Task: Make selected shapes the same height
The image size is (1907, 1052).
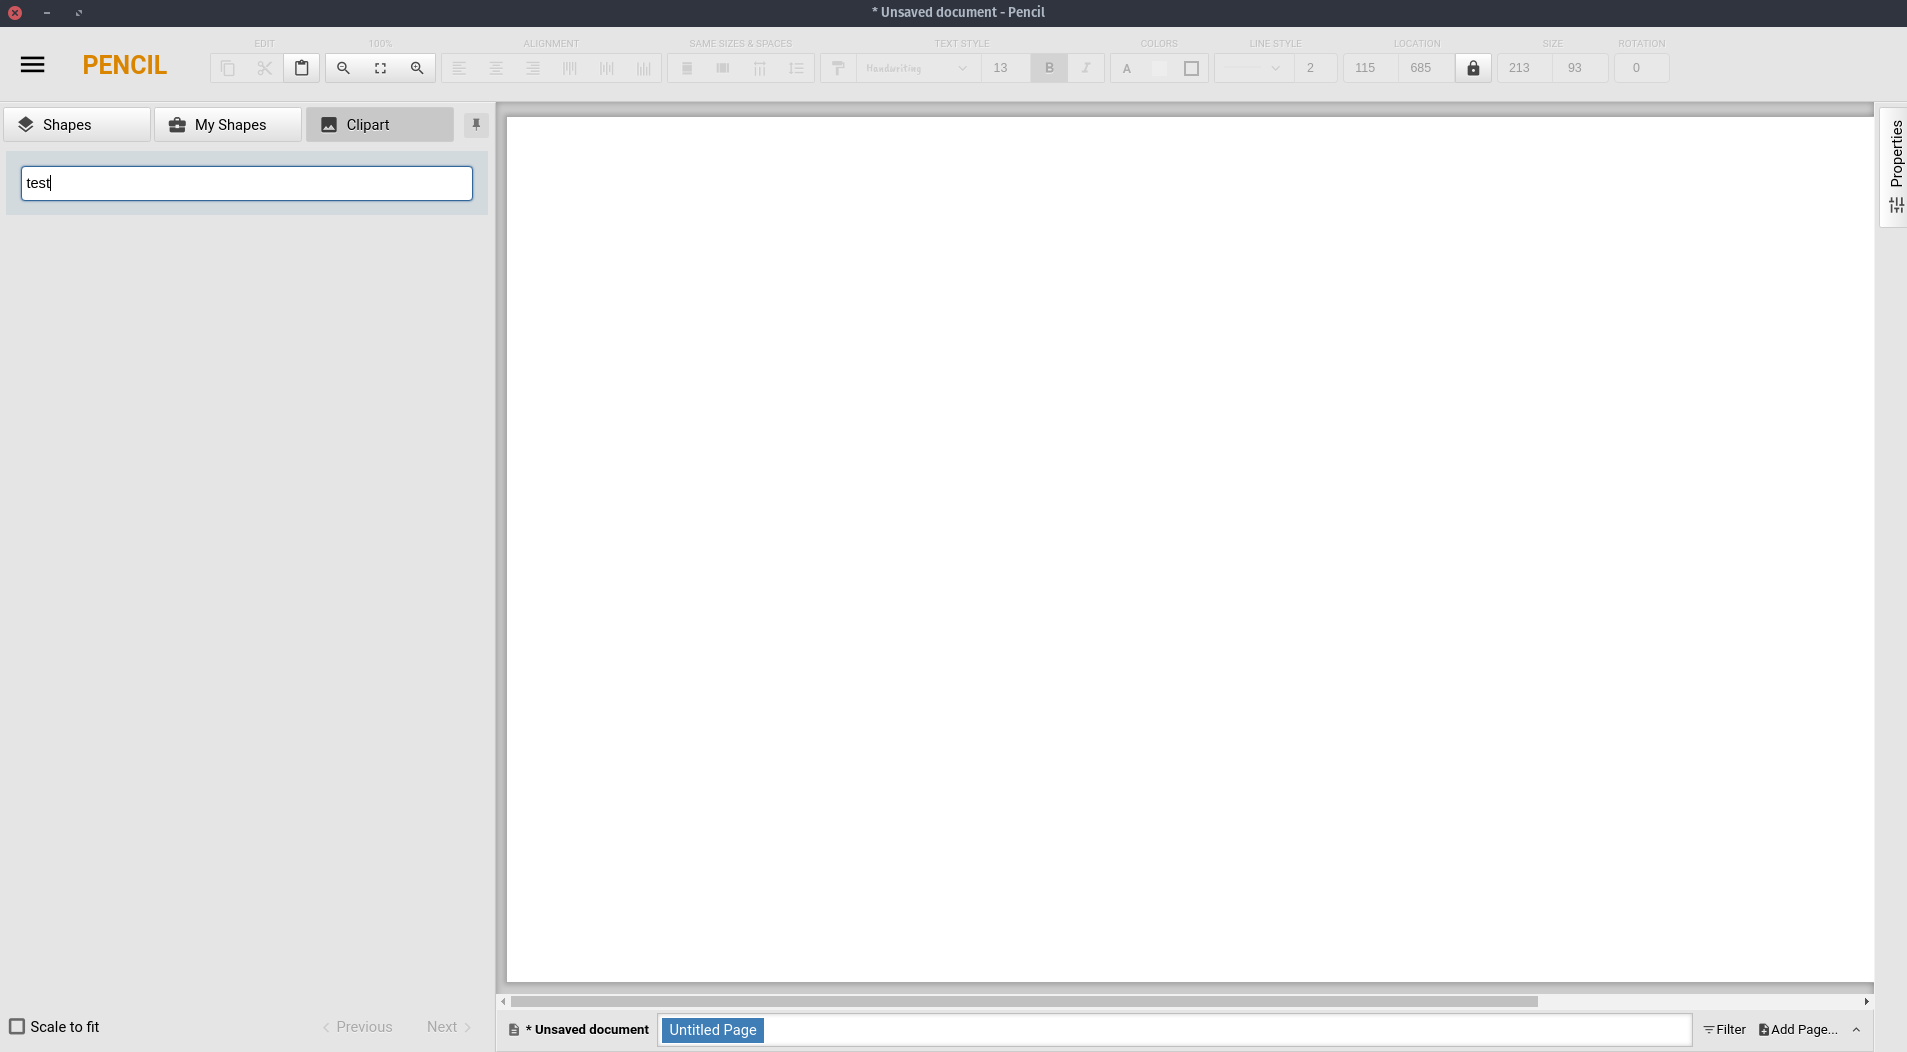Action: pos(723,68)
